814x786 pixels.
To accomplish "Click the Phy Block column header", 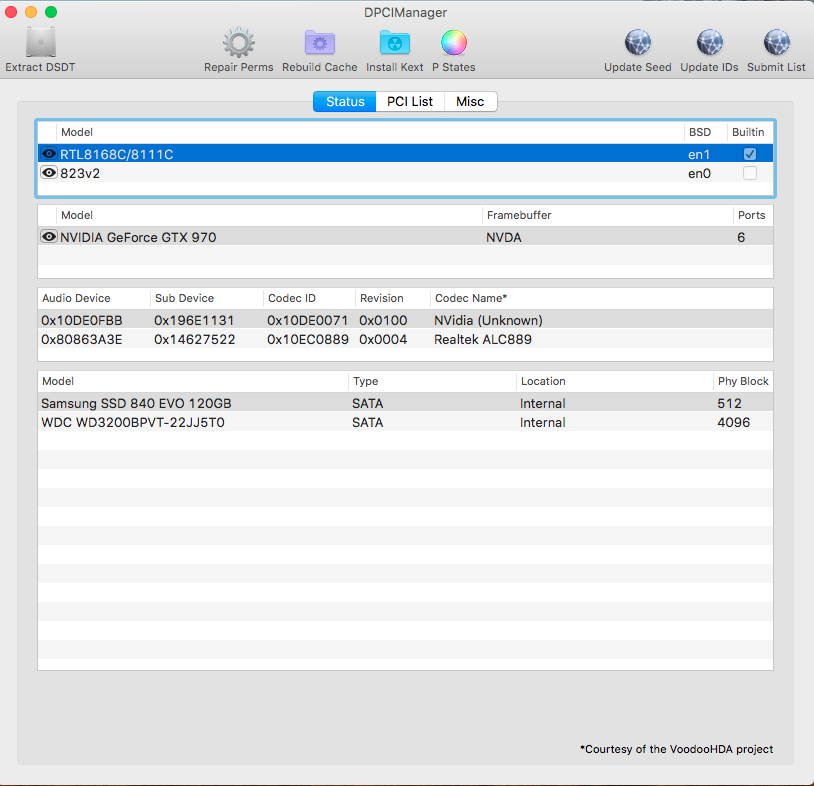I will (x=741, y=381).
